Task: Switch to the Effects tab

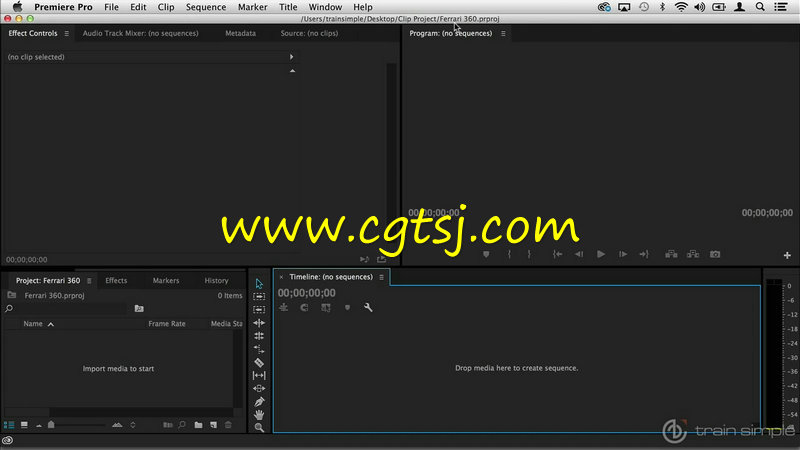Action: click(116, 281)
